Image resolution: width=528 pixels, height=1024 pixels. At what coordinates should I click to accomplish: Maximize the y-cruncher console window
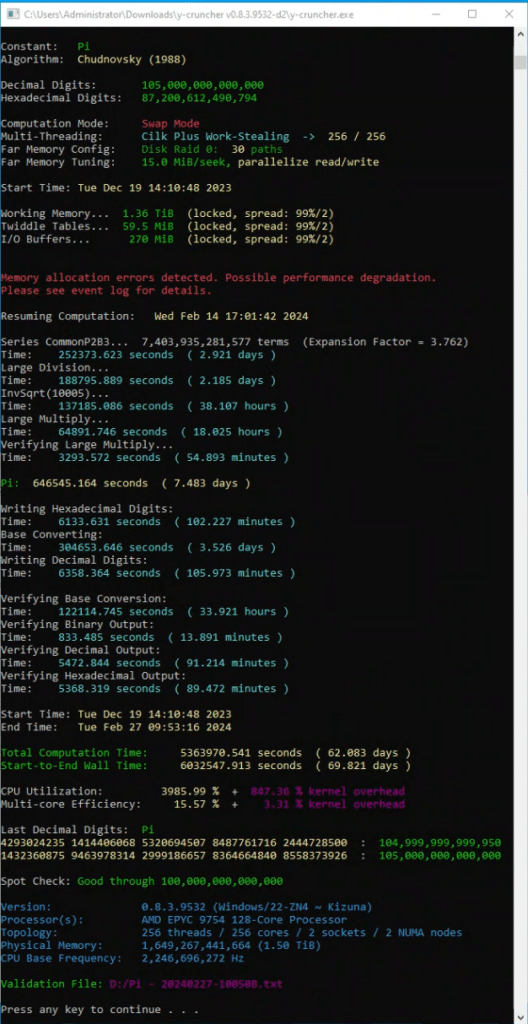click(472, 14)
